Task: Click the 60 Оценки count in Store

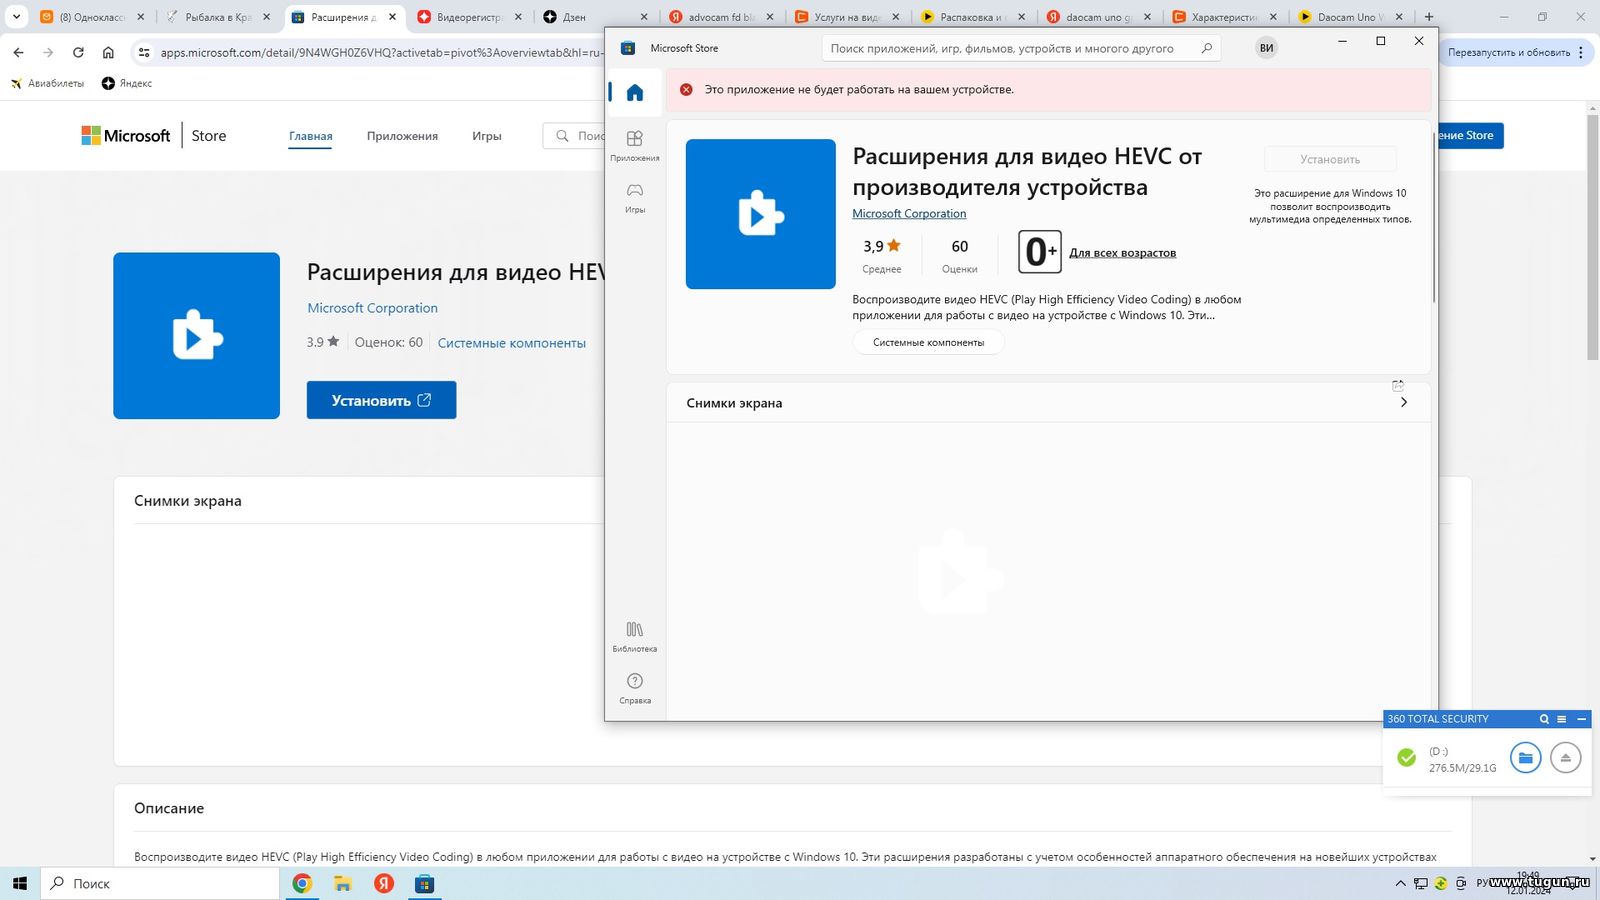Action: pos(960,255)
